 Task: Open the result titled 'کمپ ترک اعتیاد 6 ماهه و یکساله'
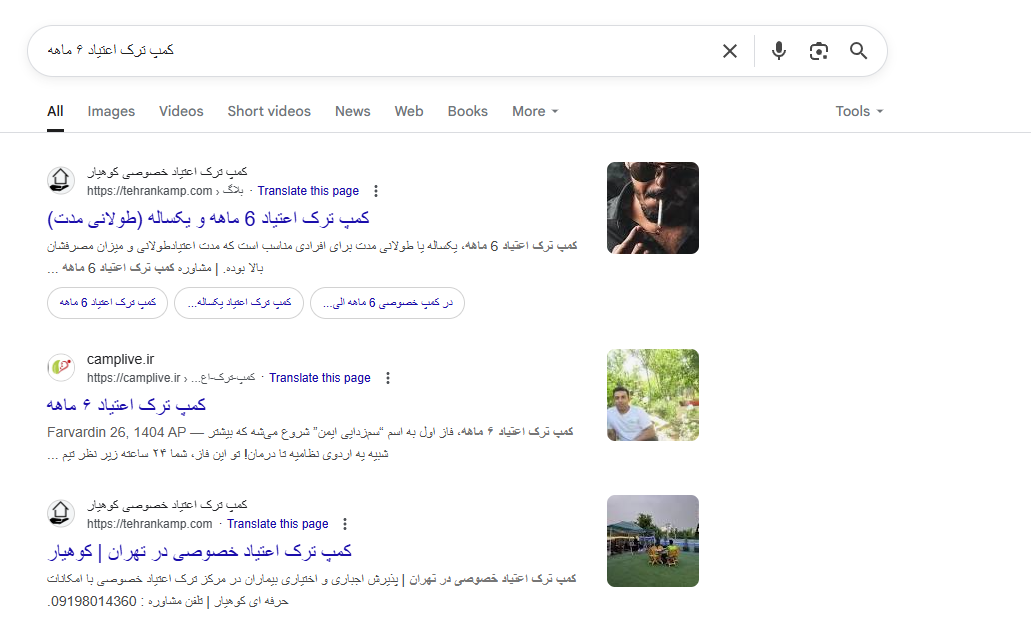click(208, 218)
